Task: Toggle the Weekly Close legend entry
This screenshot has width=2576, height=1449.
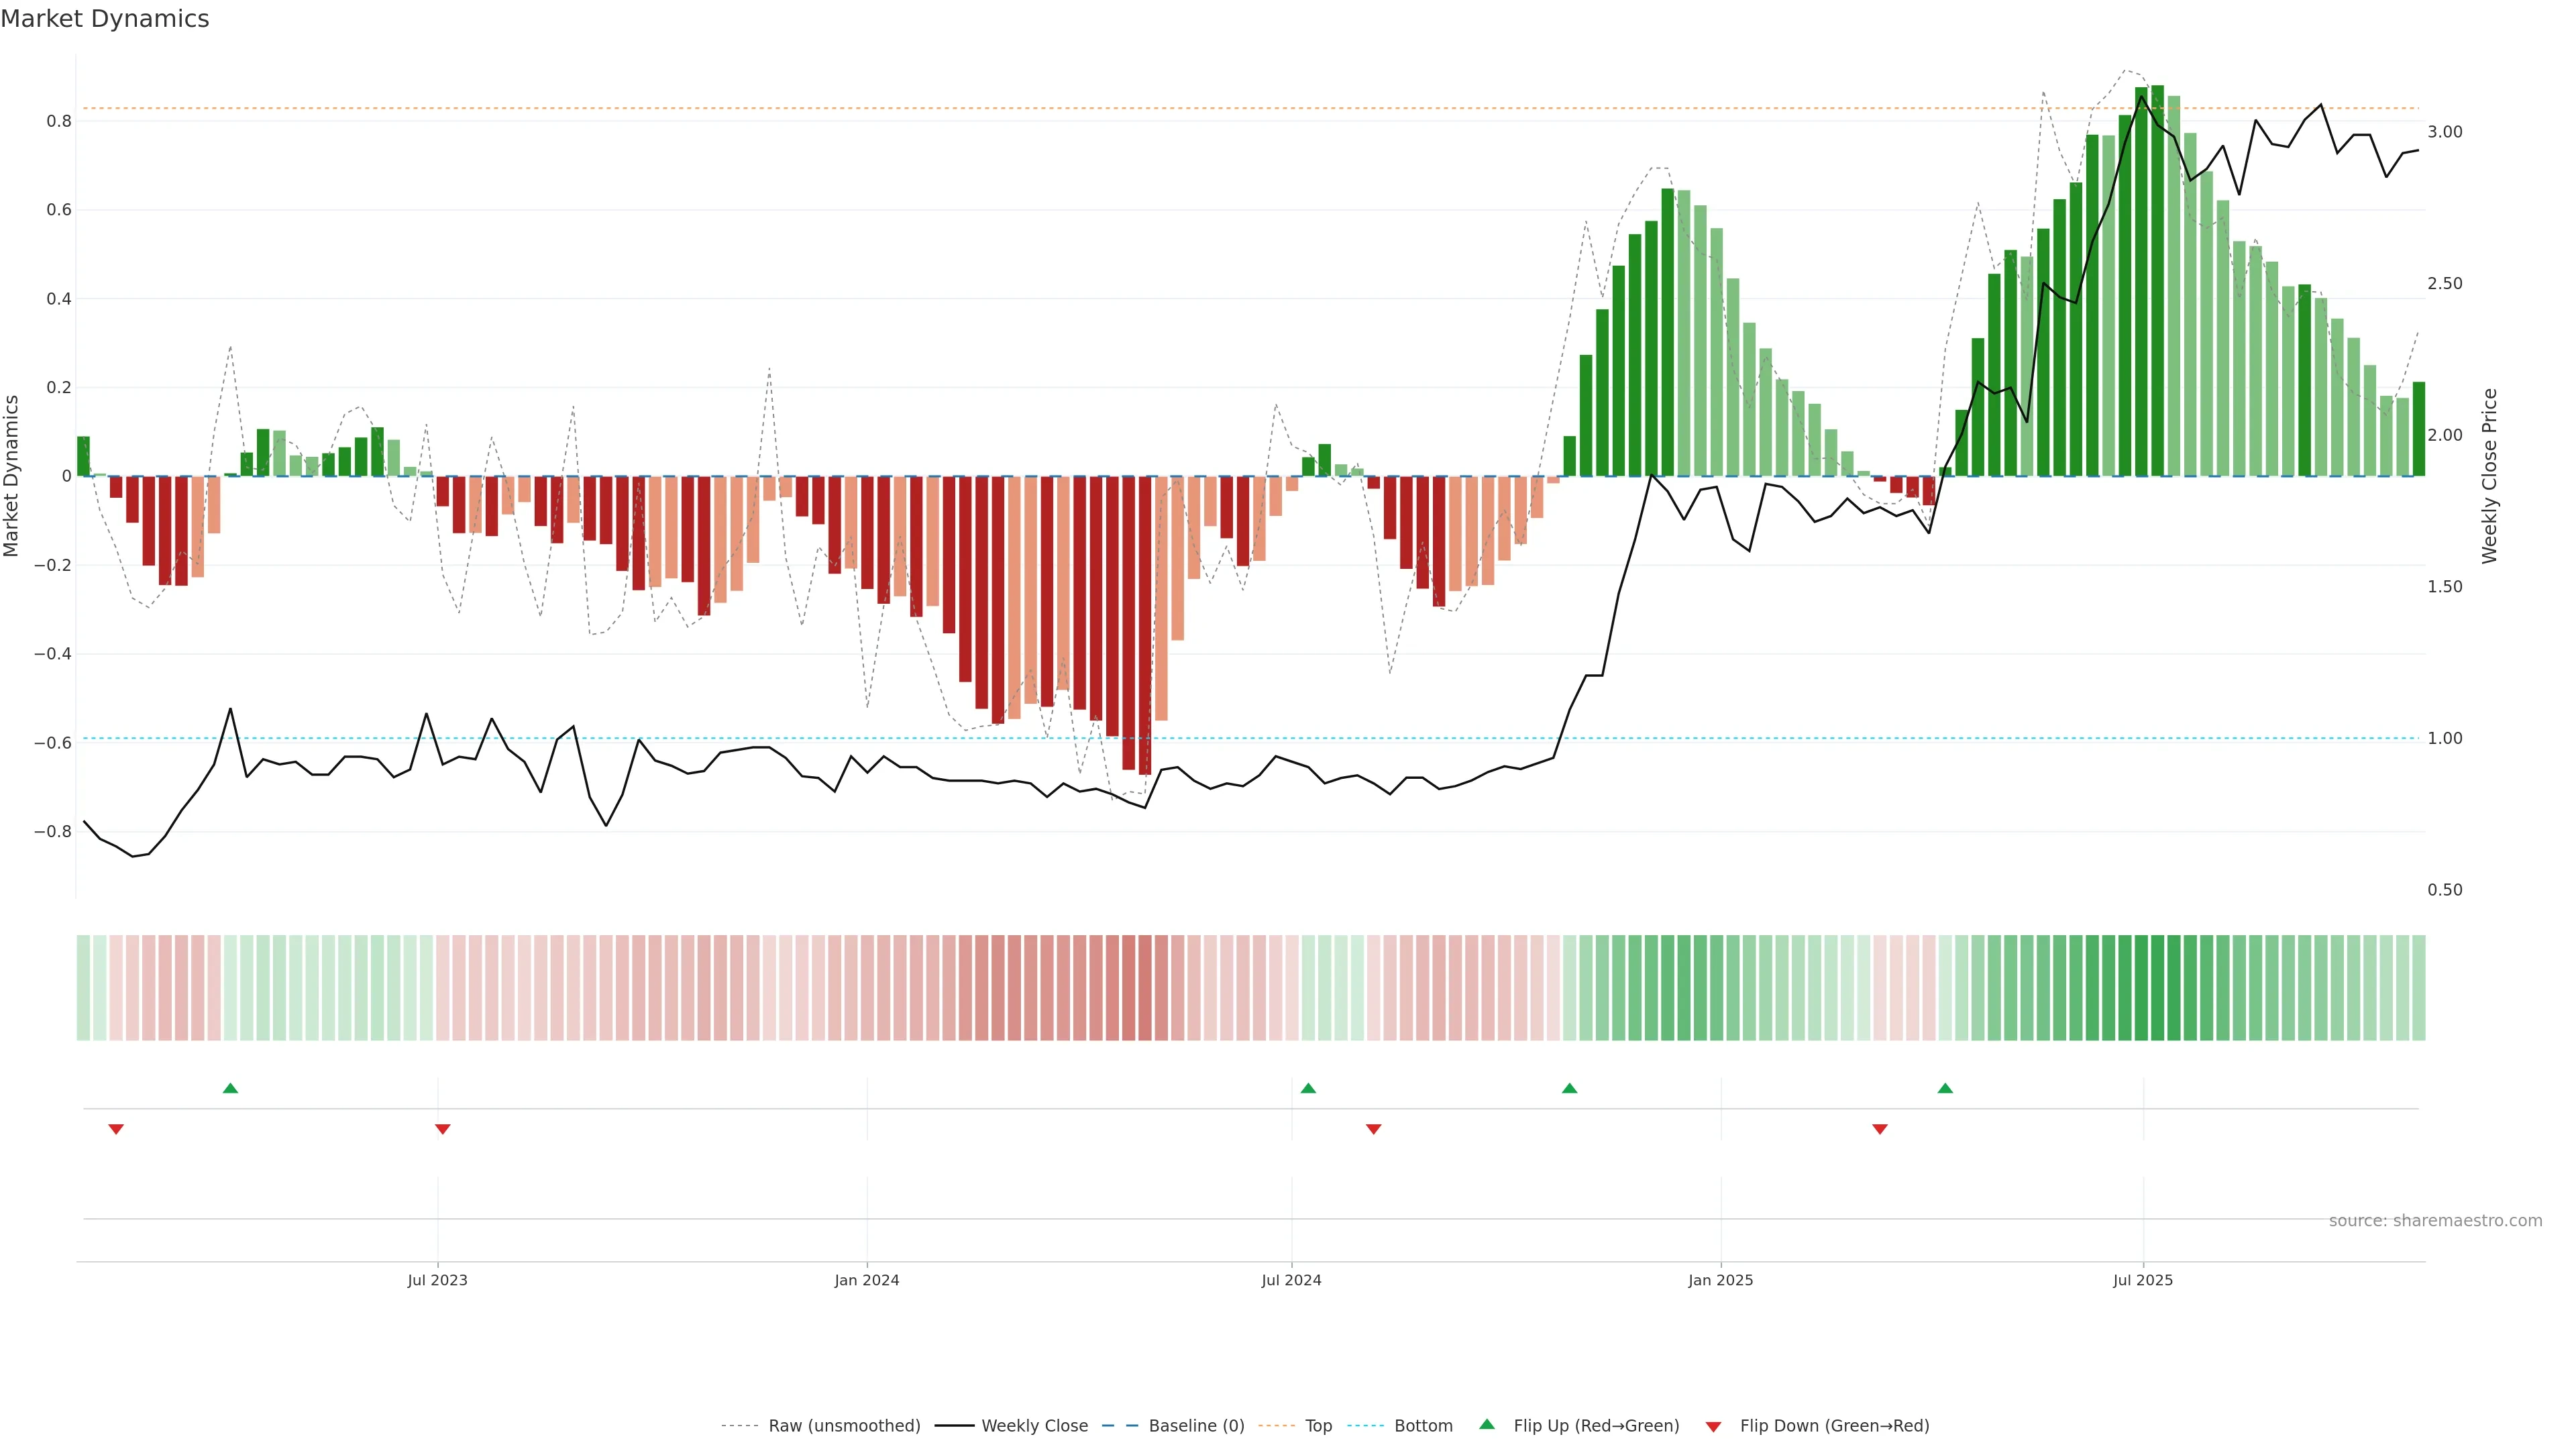Action: click(1034, 1425)
